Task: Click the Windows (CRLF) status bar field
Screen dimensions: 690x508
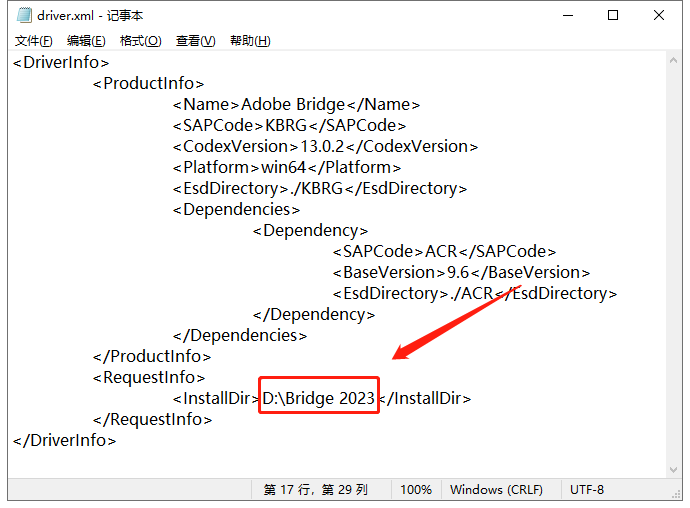Action: (x=496, y=490)
